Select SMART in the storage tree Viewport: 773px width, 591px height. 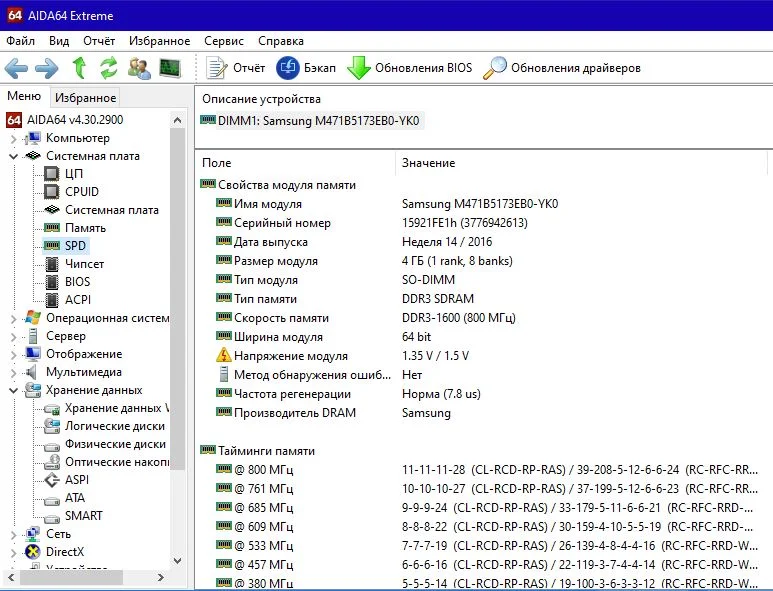[83, 516]
